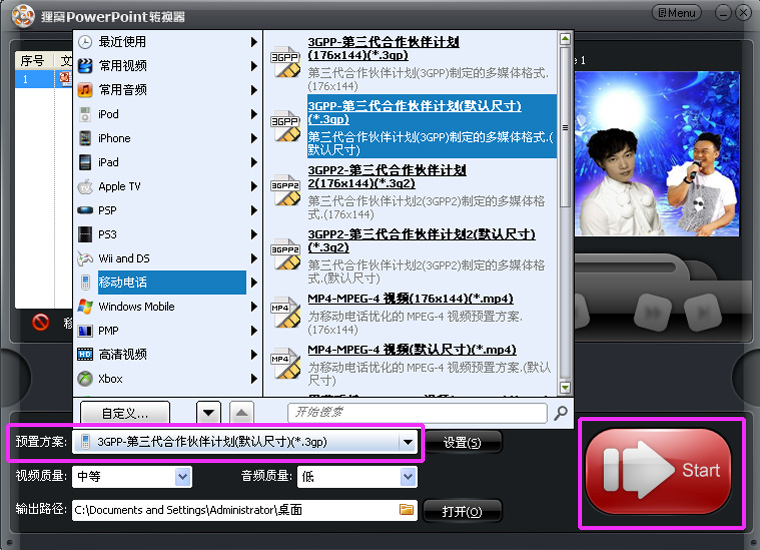760x550 pixels.
Task: Expand the PS3 submenu arrow
Action: point(254,235)
